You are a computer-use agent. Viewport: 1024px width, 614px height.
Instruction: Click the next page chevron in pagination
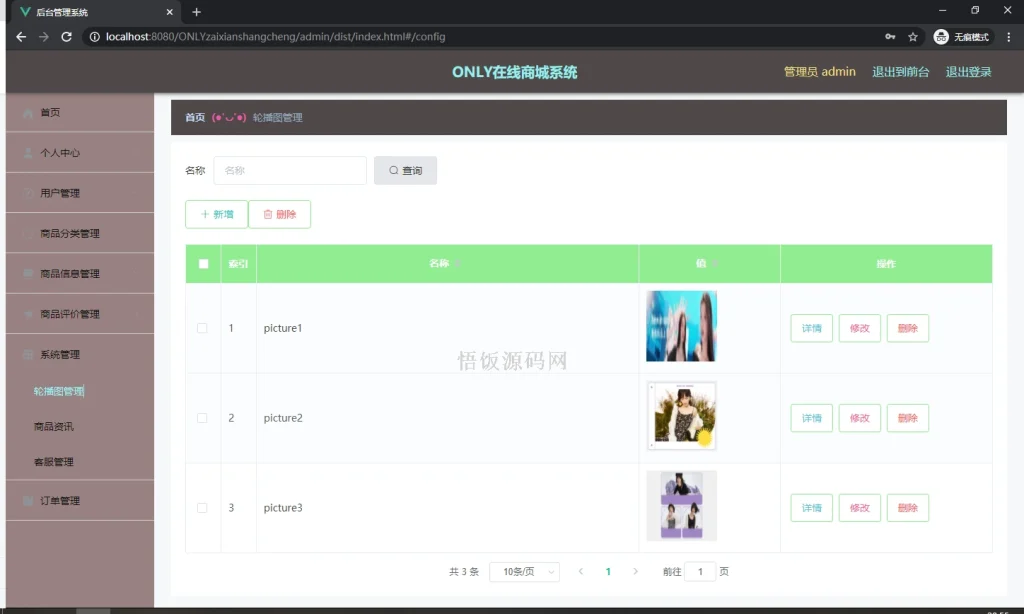[636, 571]
